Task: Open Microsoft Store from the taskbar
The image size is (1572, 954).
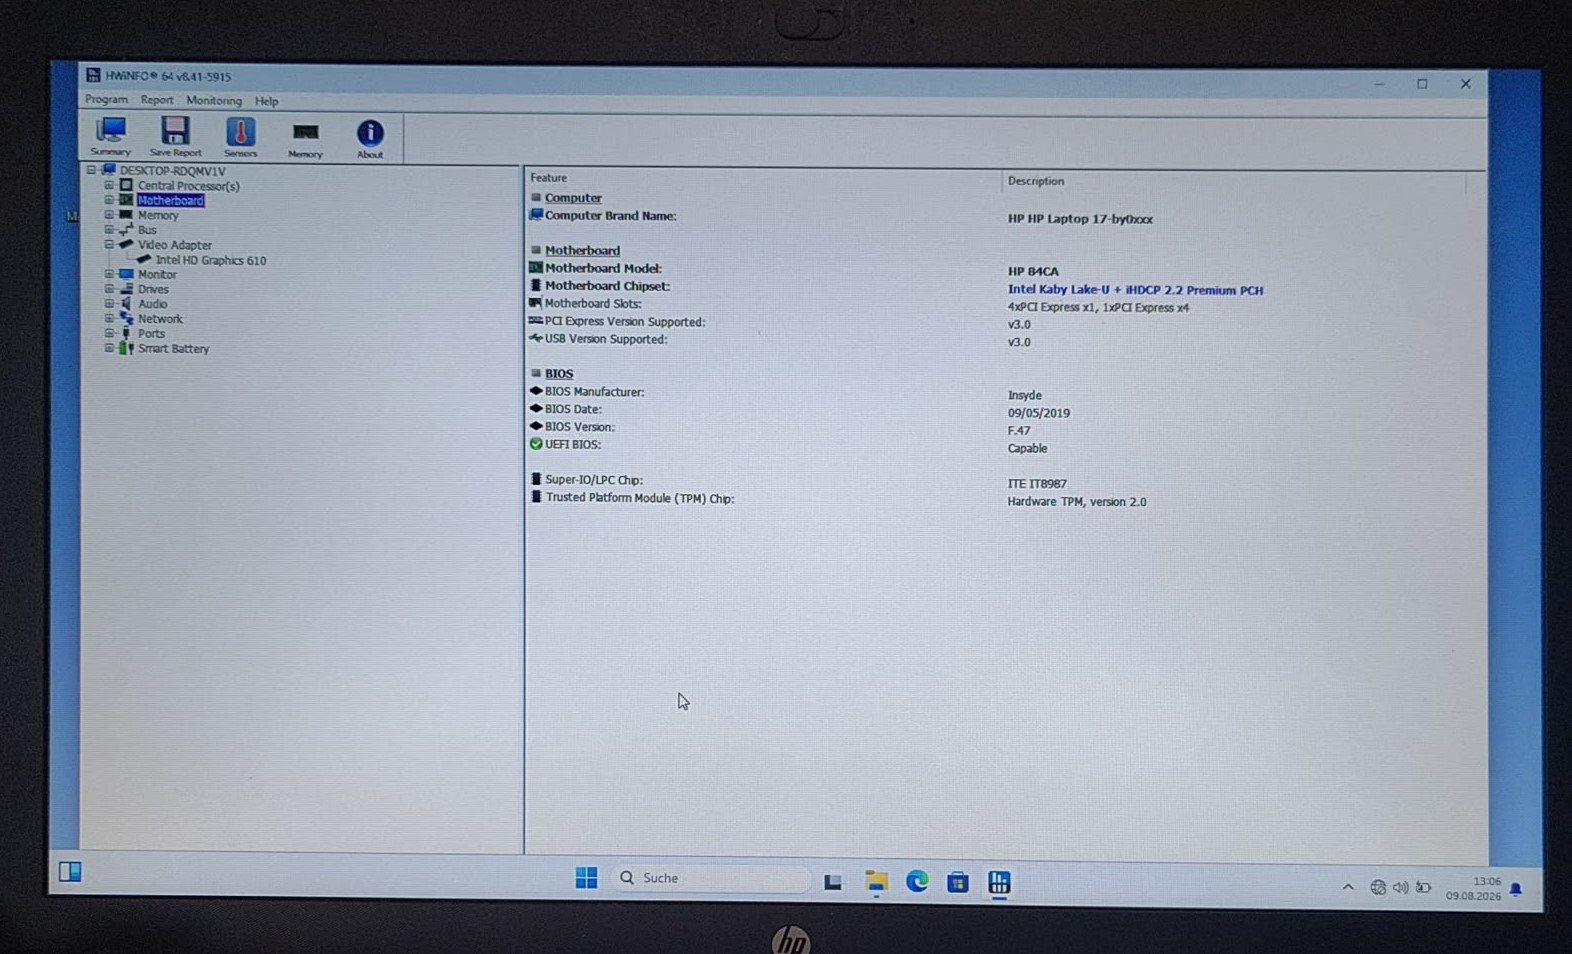Action: [x=958, y=882]
